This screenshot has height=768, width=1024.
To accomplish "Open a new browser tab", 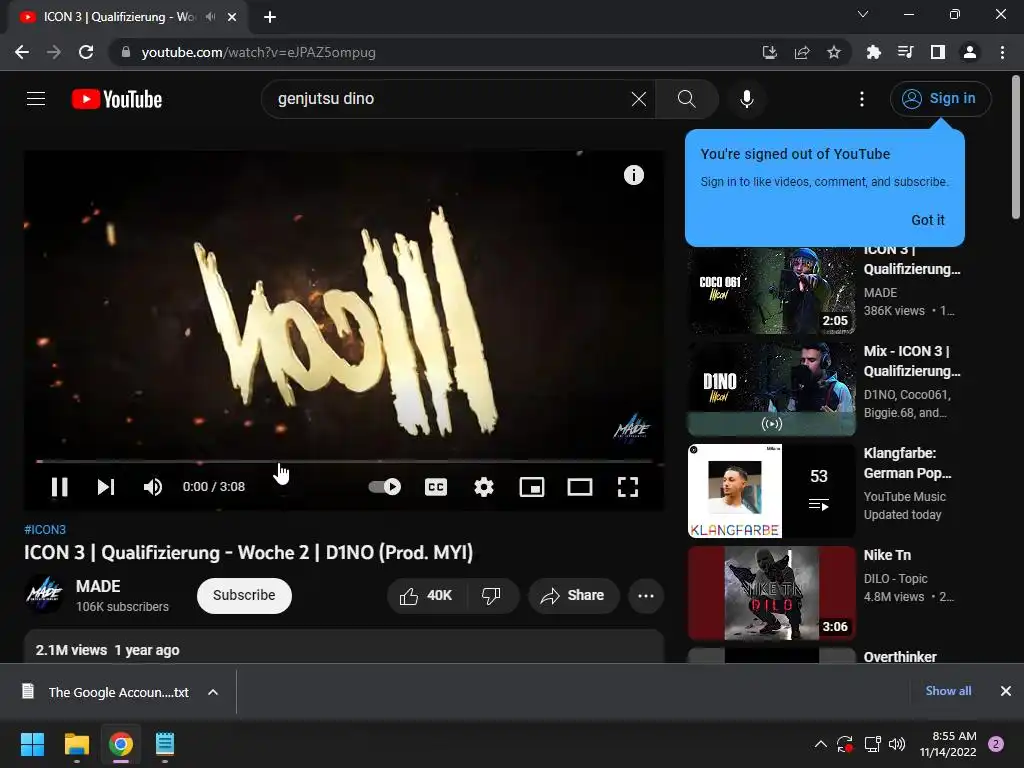I will [270, 17].
